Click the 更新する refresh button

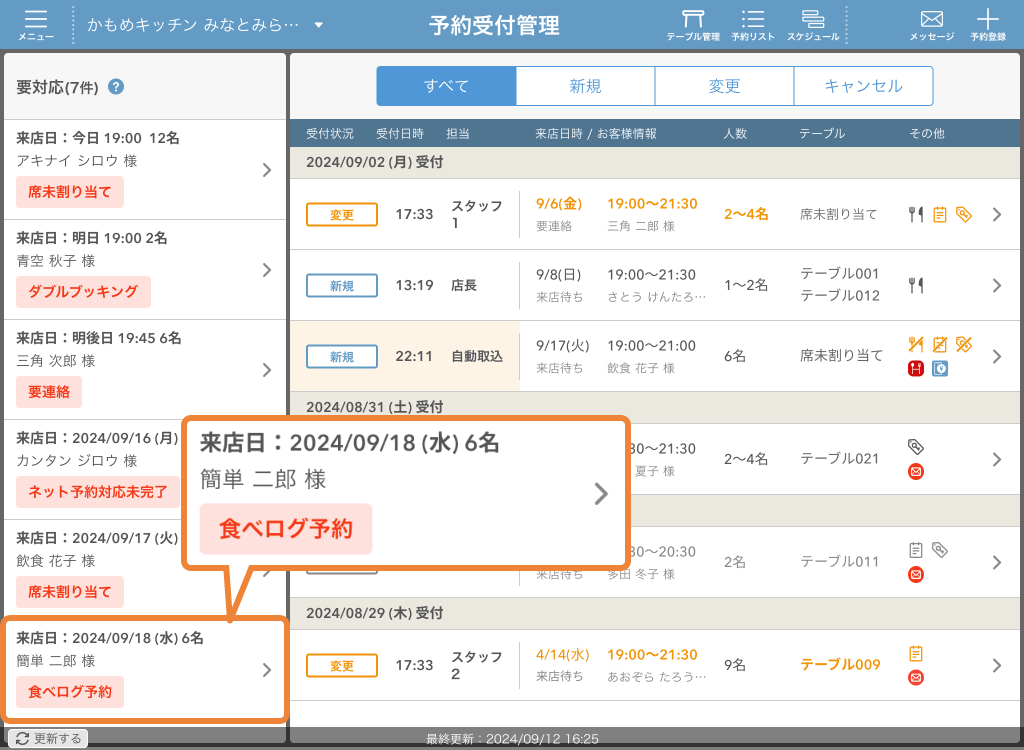coord(48,738)
